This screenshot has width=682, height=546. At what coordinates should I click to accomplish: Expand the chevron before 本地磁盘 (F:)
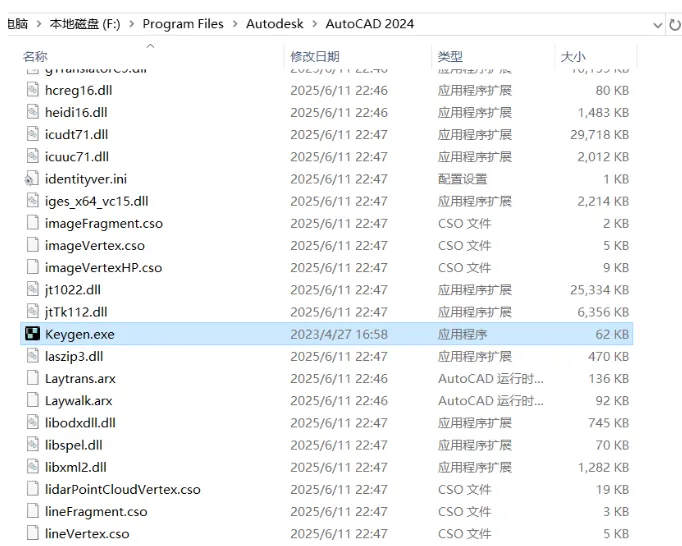(x=39, y=24)
